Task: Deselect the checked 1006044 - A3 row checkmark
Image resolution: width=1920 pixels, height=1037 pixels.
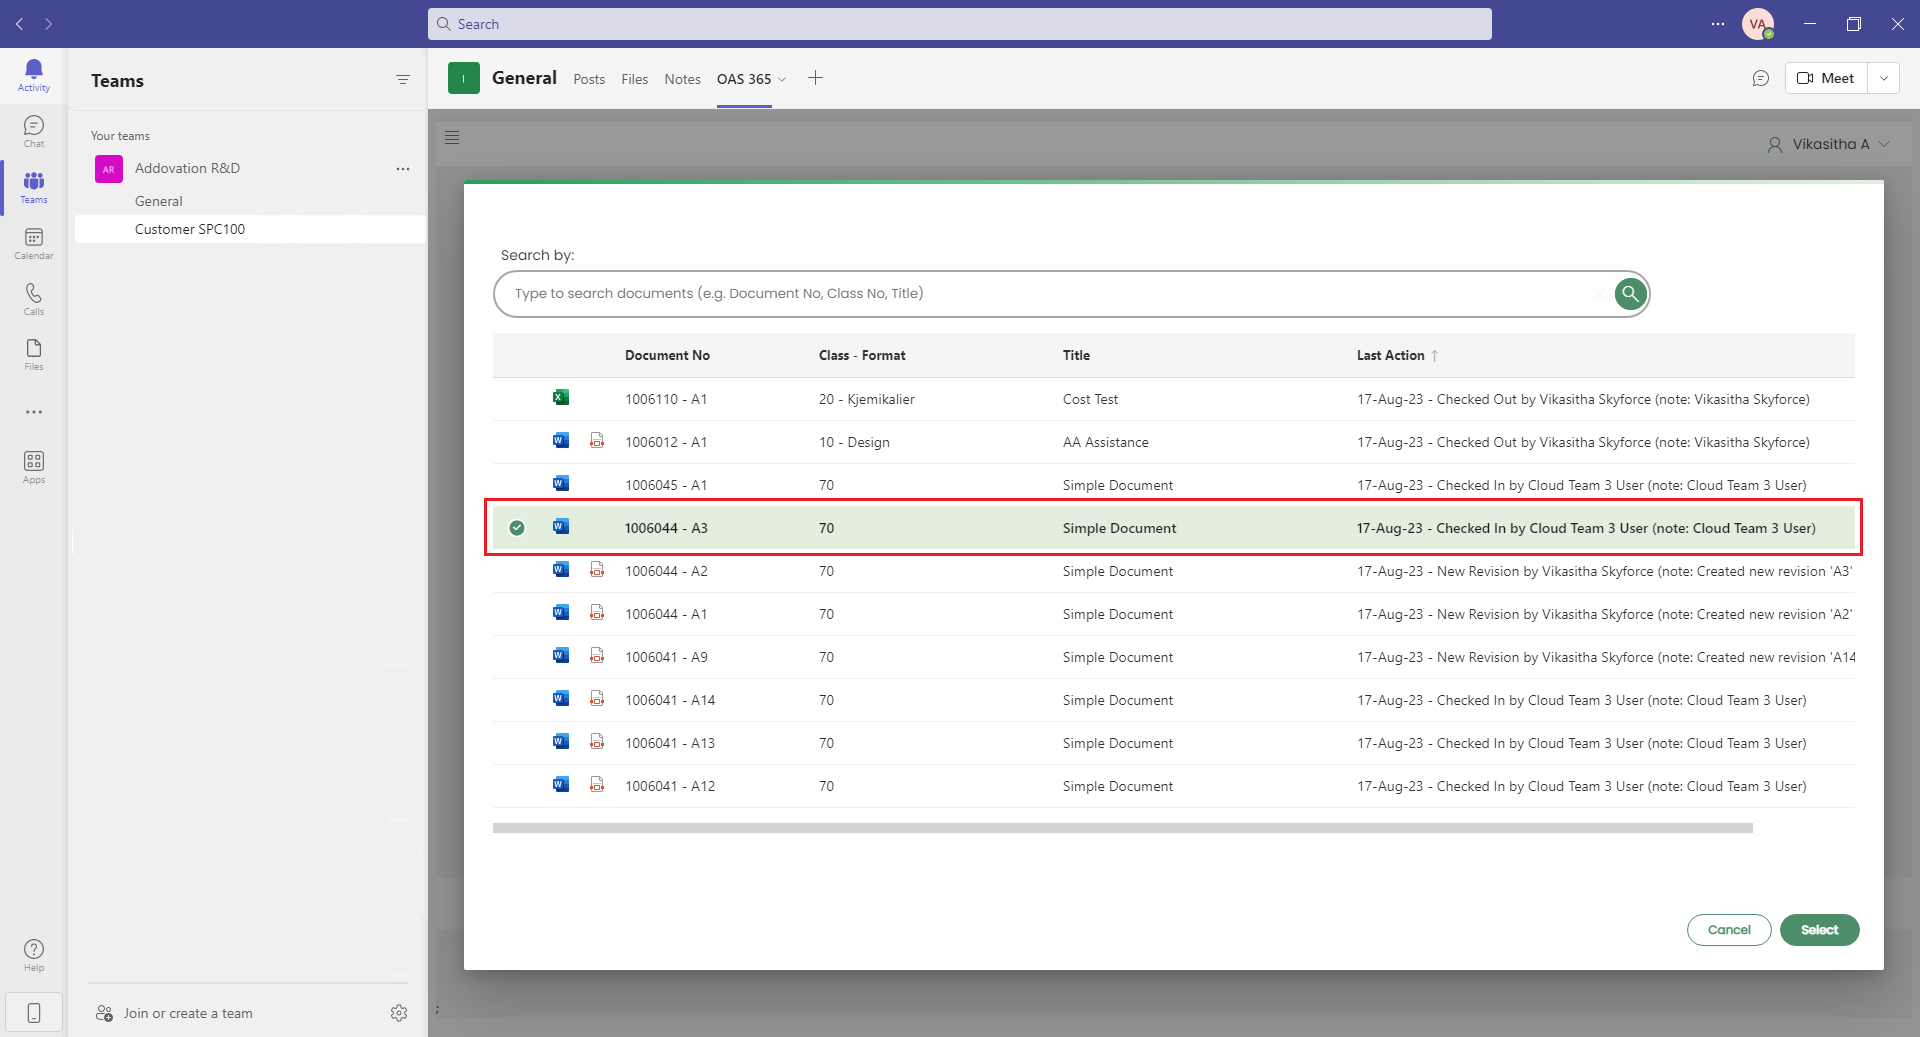Action: click(x=517, y=528)
